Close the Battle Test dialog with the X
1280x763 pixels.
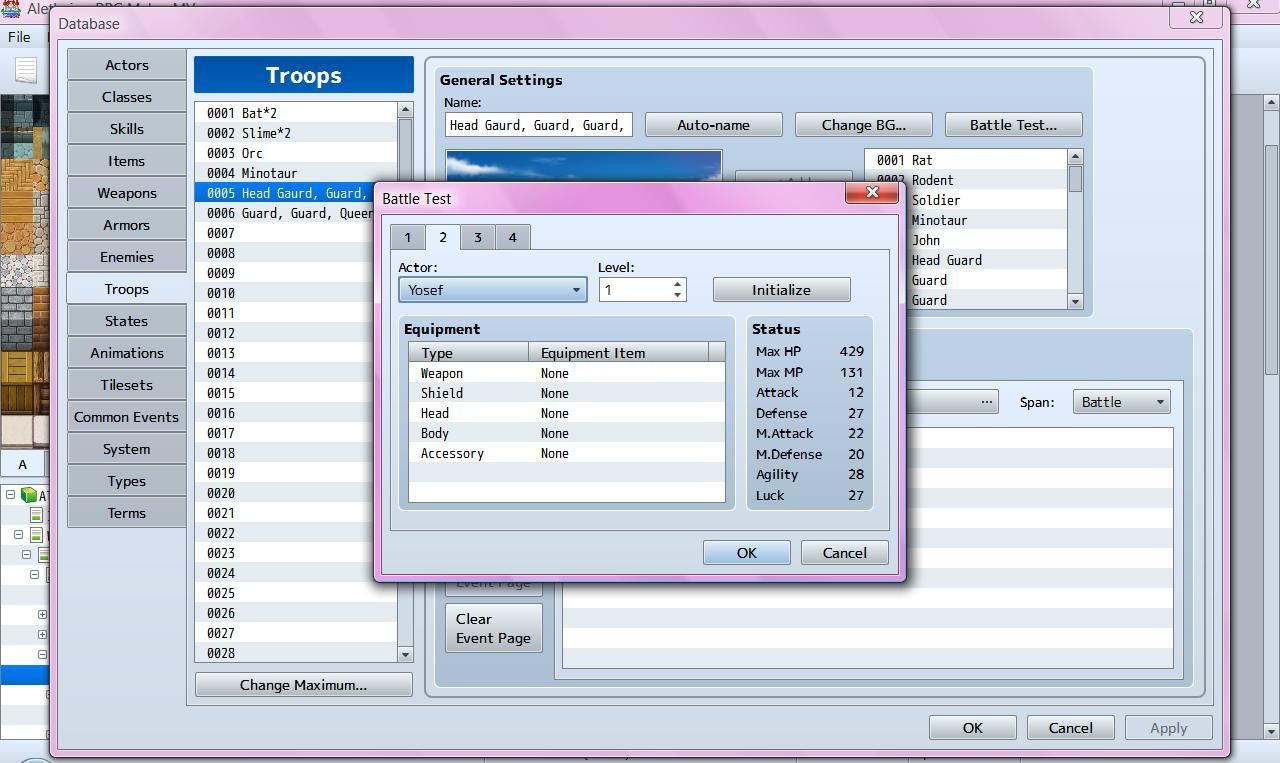(x=871, y=192)
